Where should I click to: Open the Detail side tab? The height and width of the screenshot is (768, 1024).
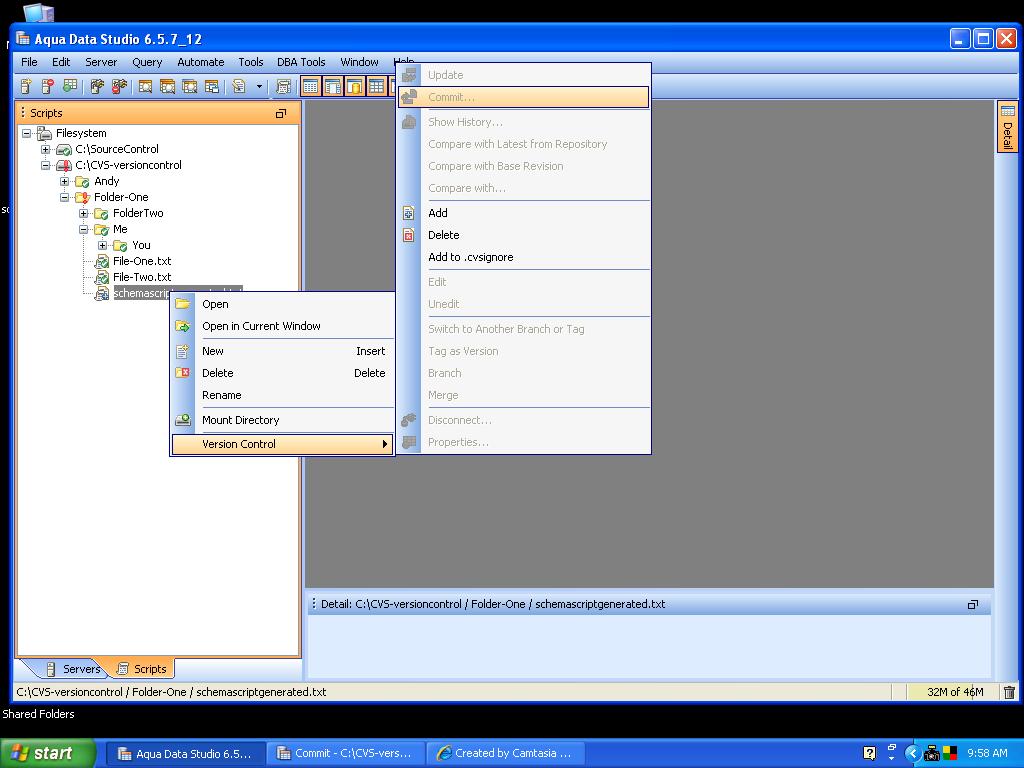pyautogui.click(x=1008, y=127)
